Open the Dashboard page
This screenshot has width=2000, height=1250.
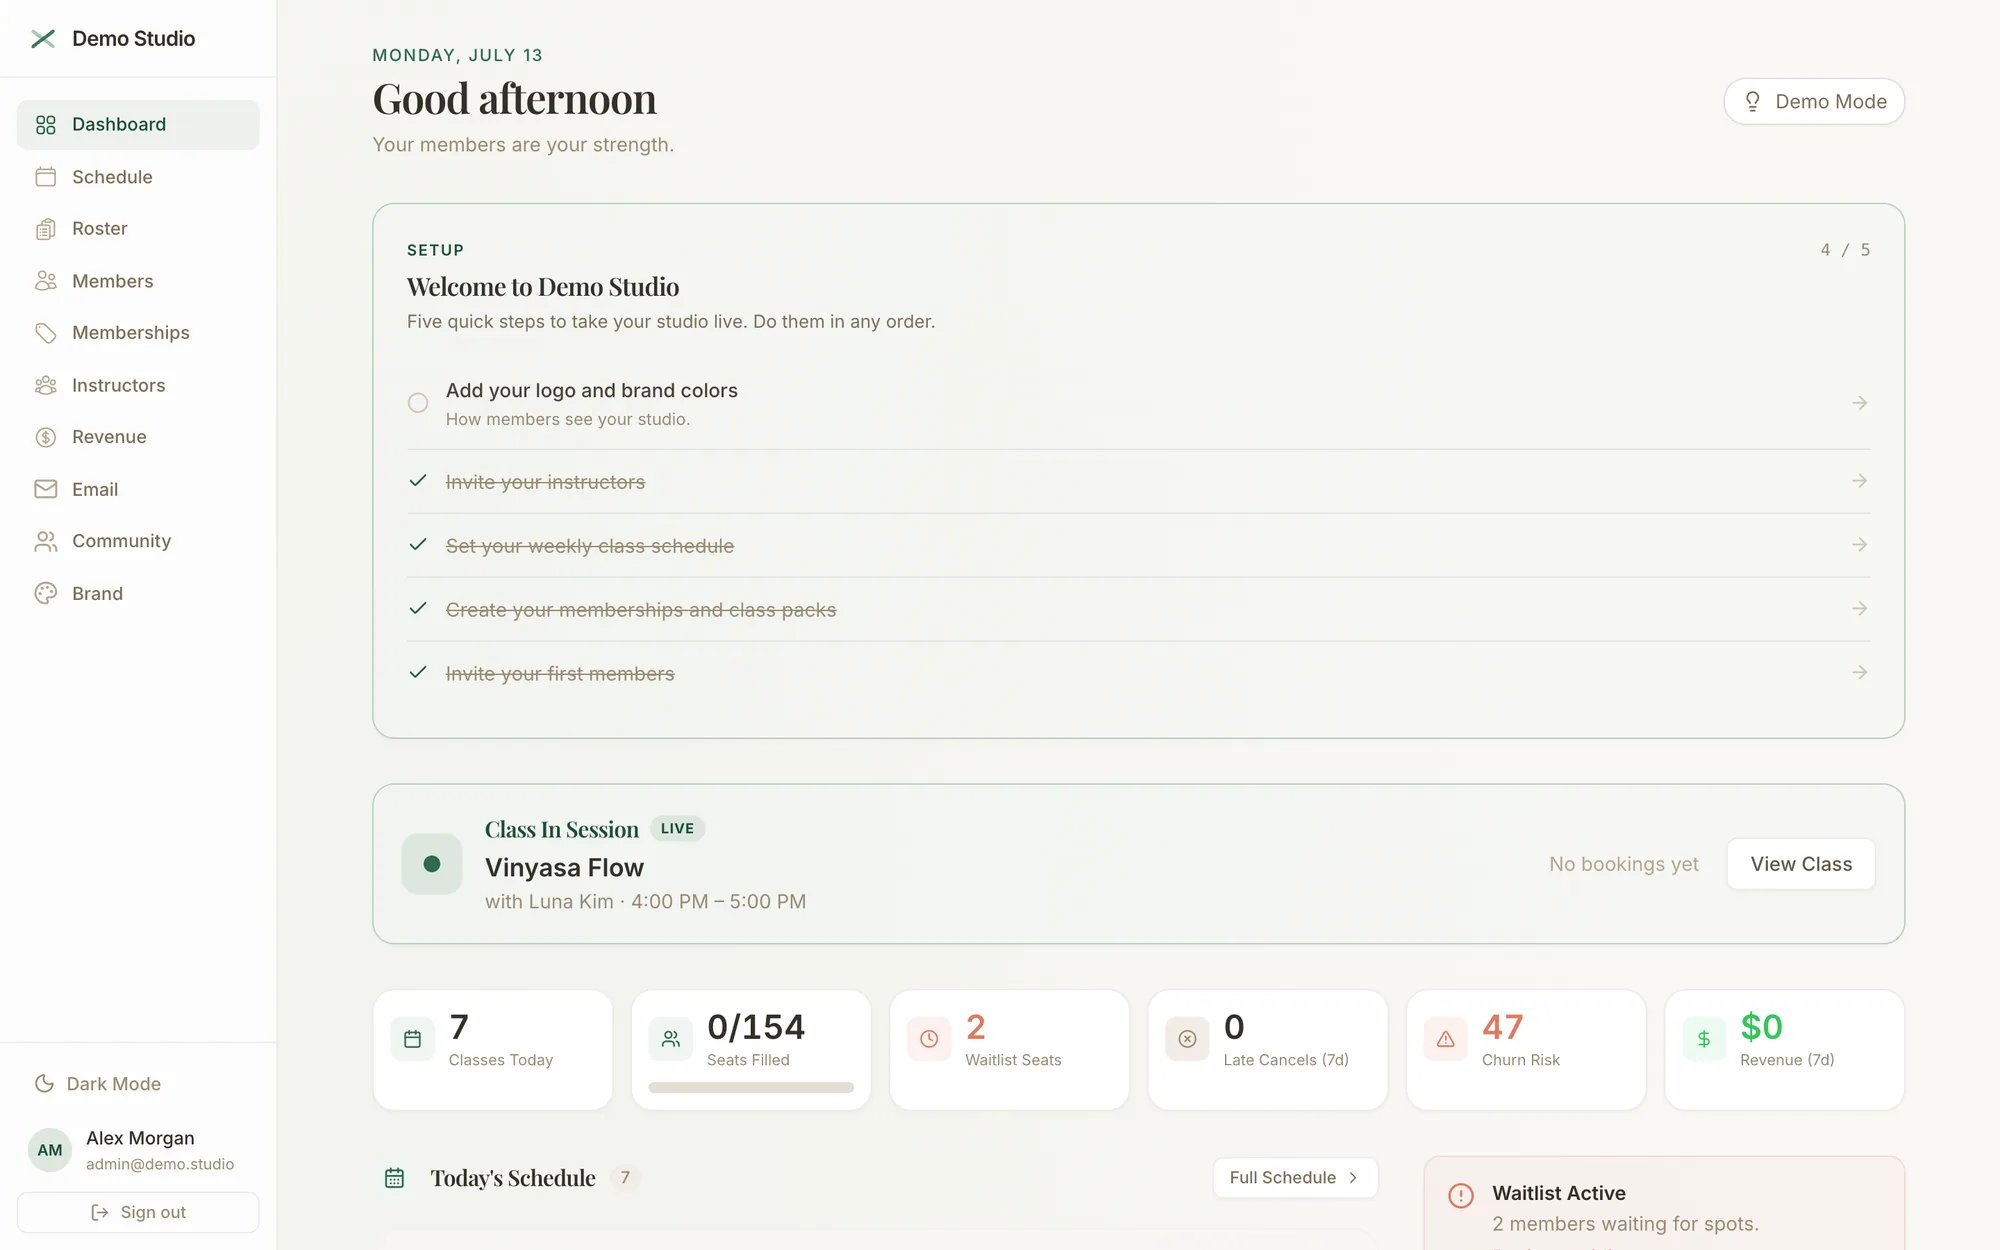(x=138, y=125)
